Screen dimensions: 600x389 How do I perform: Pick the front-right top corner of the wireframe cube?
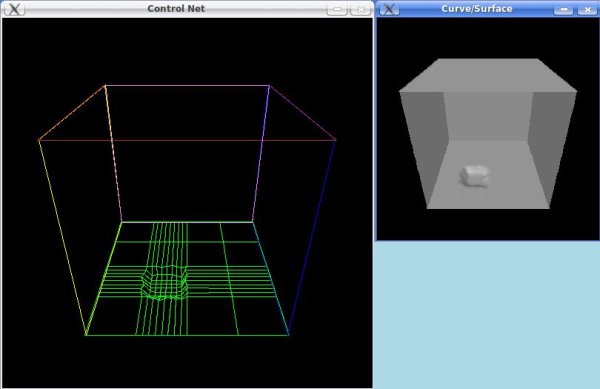pos(335,140)
